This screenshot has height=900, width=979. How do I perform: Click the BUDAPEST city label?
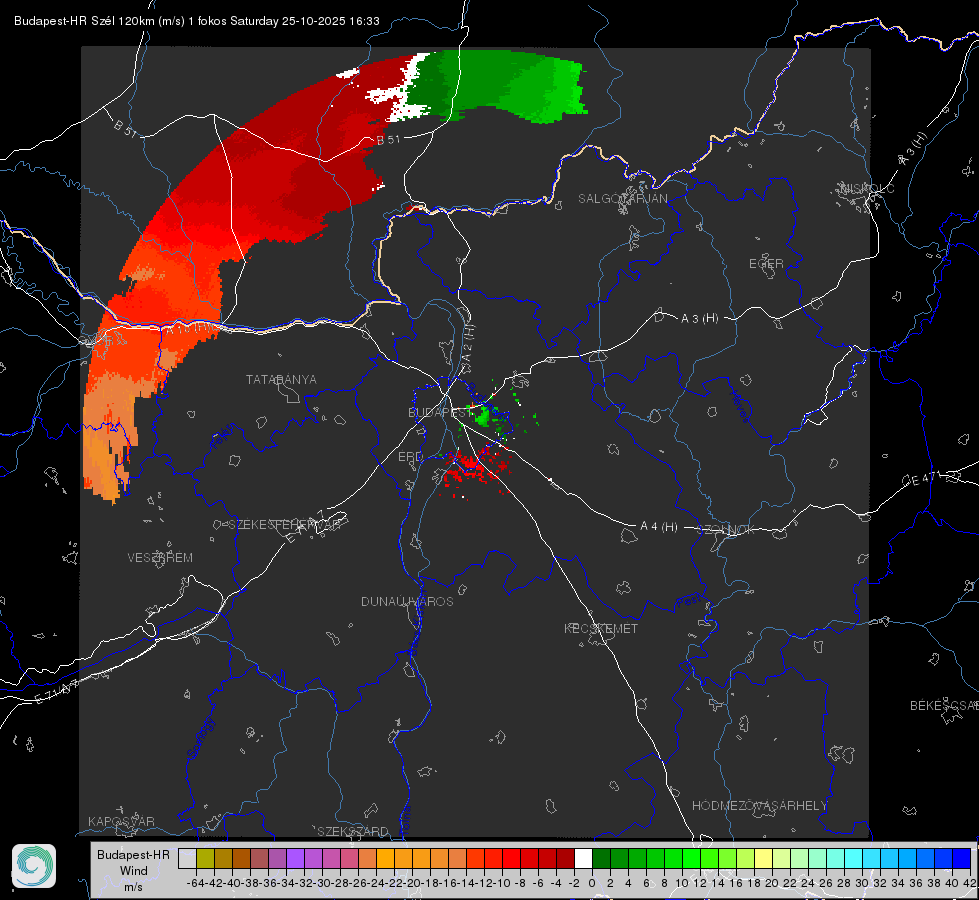click(x=440, y=412)
